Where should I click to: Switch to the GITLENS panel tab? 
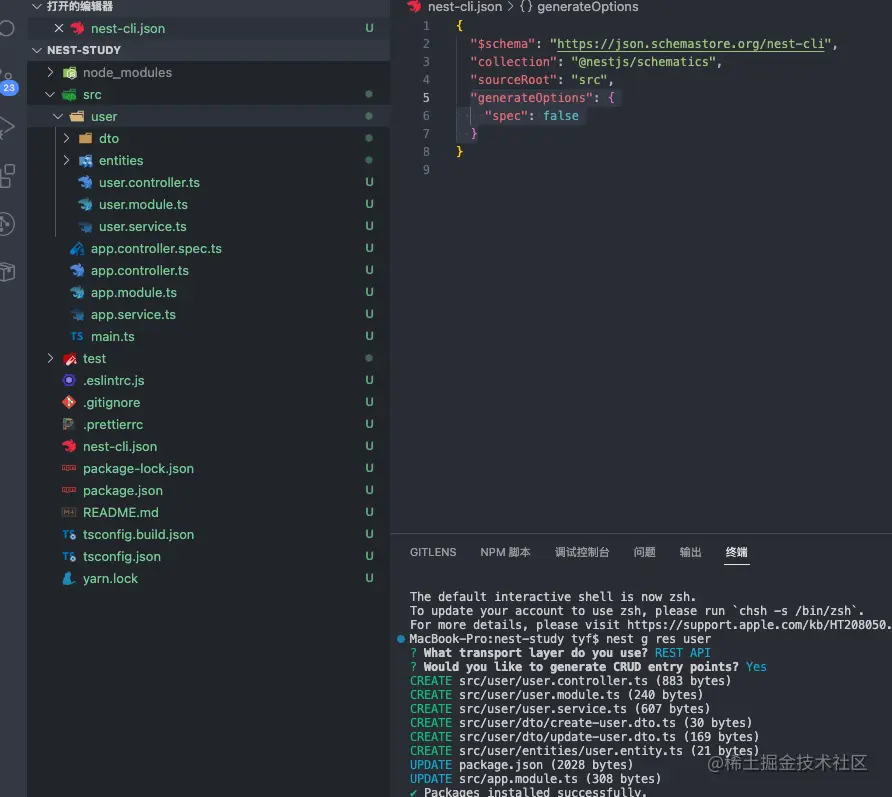point(433,552)
